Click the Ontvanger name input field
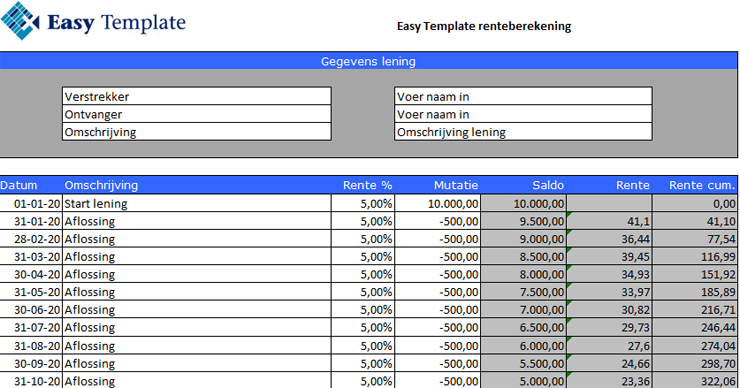 [x=523, y=114]
